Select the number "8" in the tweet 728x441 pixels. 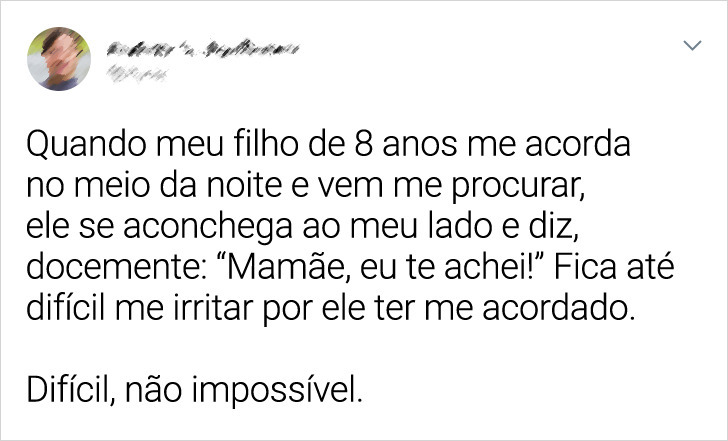coord(364,144)
